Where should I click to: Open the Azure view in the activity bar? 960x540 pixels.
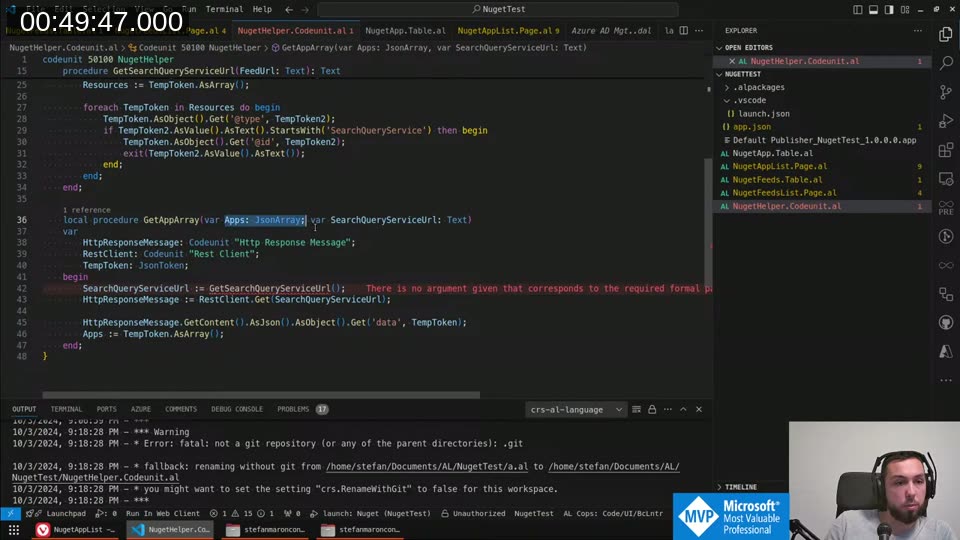946,351
